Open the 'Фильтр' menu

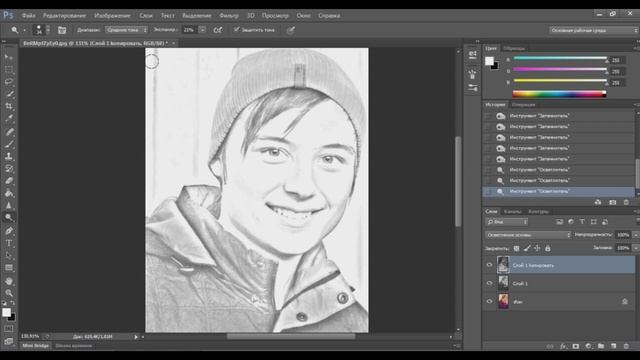pyautogui.click(x=229, y=16)
